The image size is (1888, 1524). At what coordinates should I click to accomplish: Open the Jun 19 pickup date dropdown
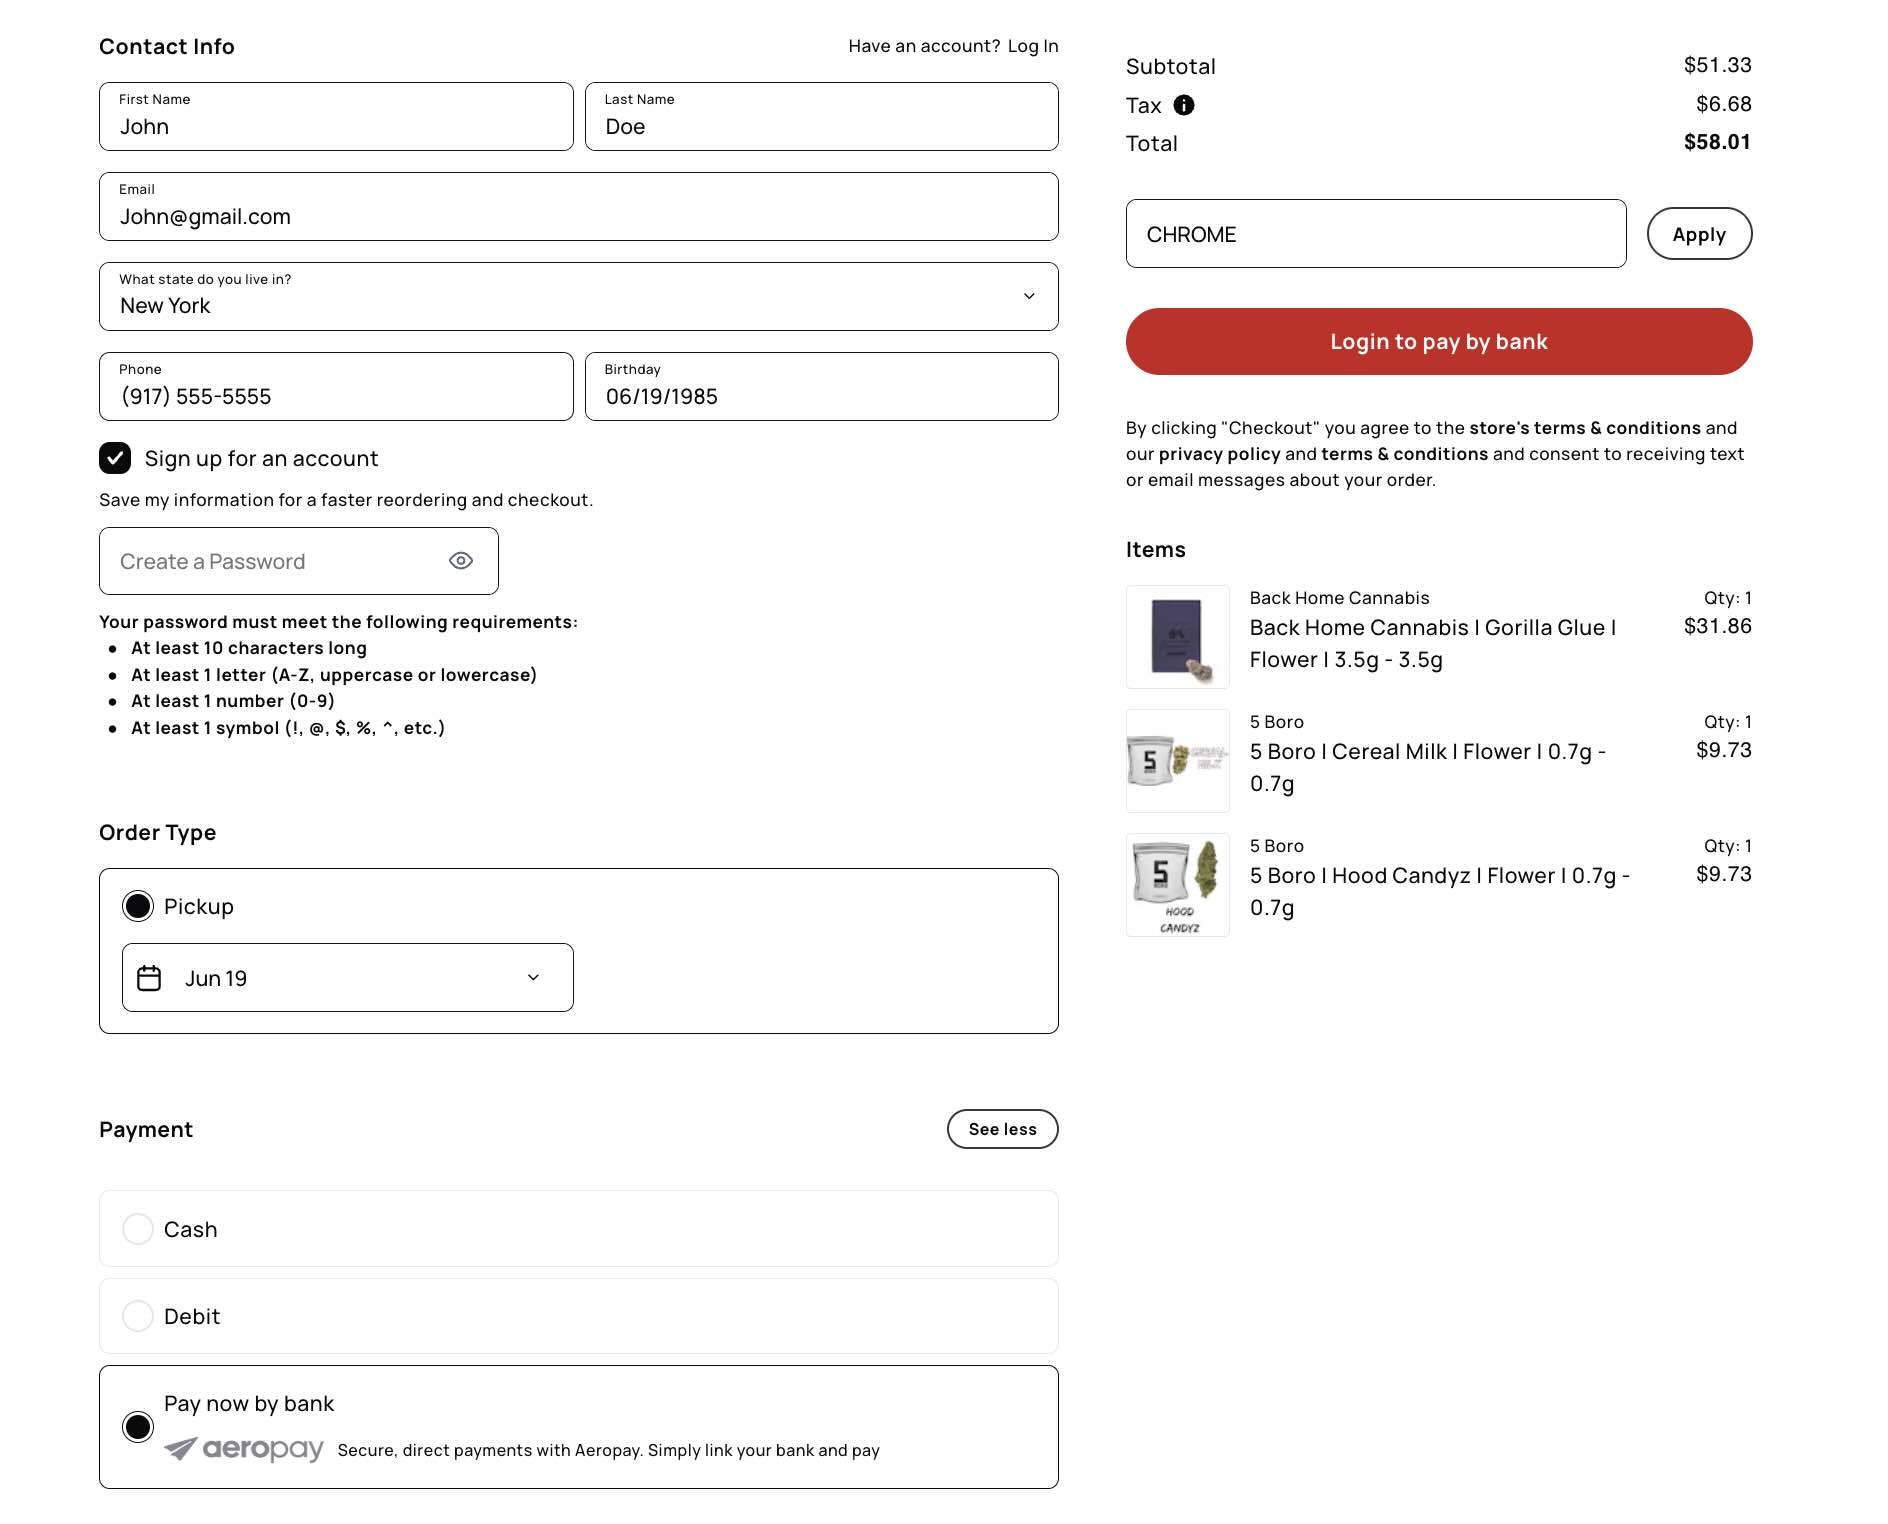coord(348,978)
